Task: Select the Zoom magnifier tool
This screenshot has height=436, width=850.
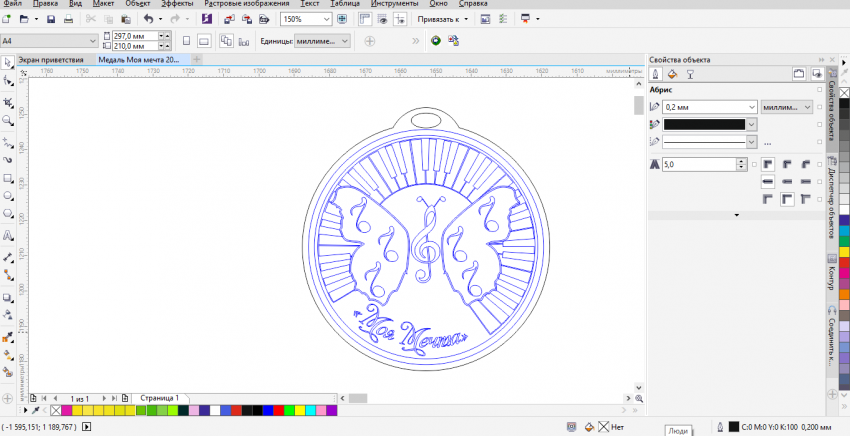Action: coord(8,120)
